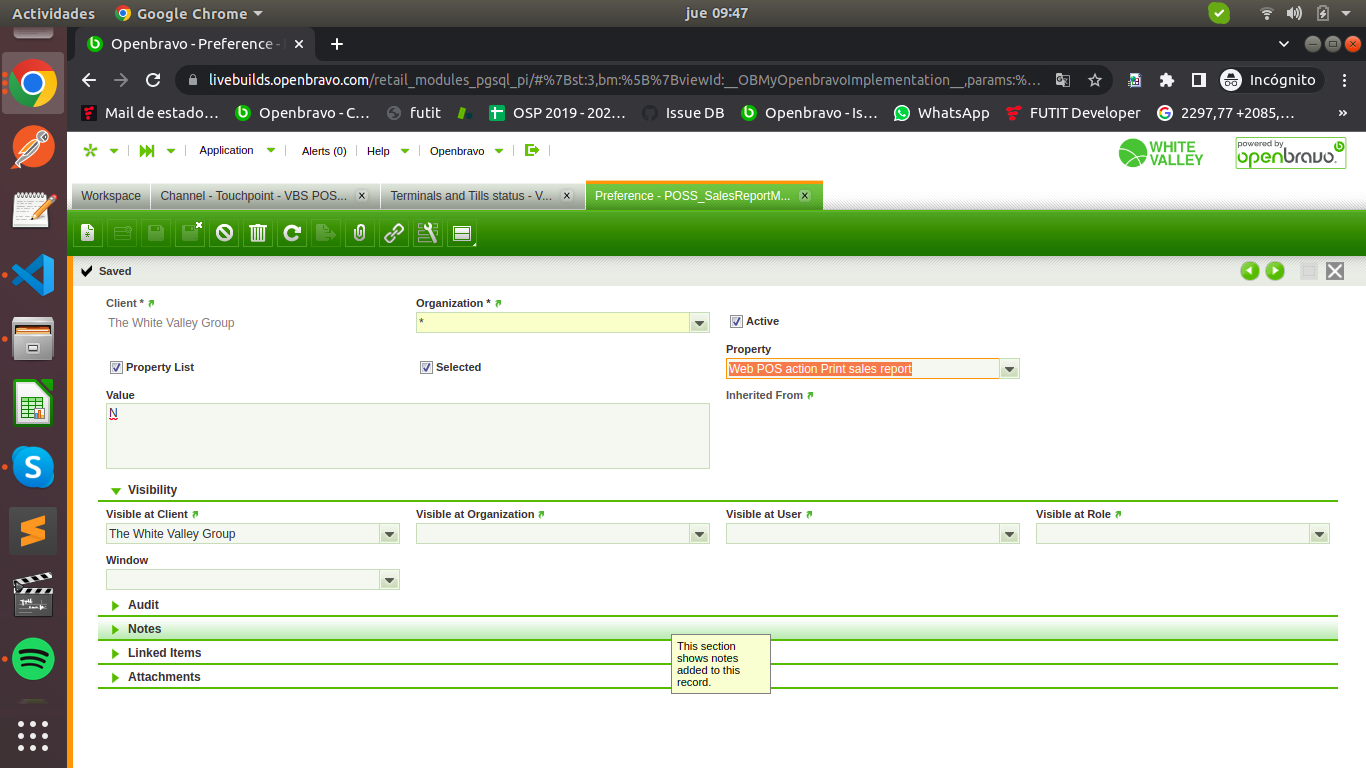Switch to Terminals and Tills status tab

(470, 196)
